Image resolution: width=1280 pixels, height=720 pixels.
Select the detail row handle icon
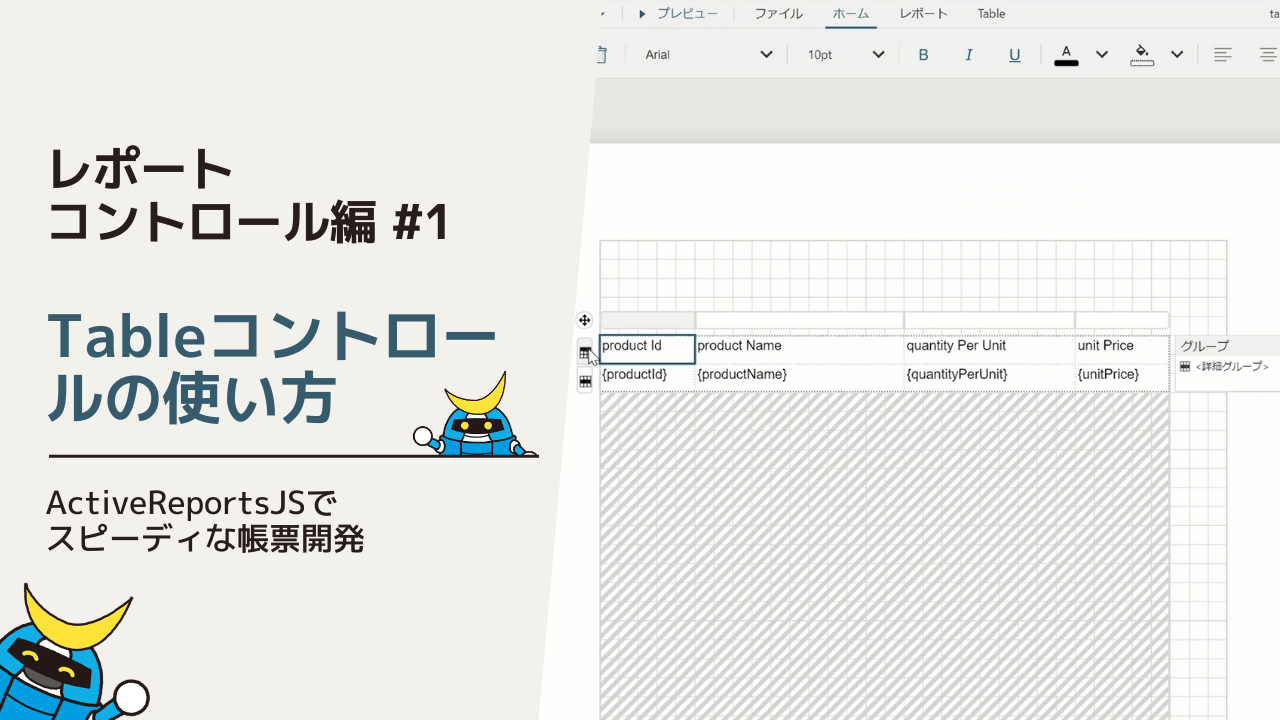tap(585, 381)
